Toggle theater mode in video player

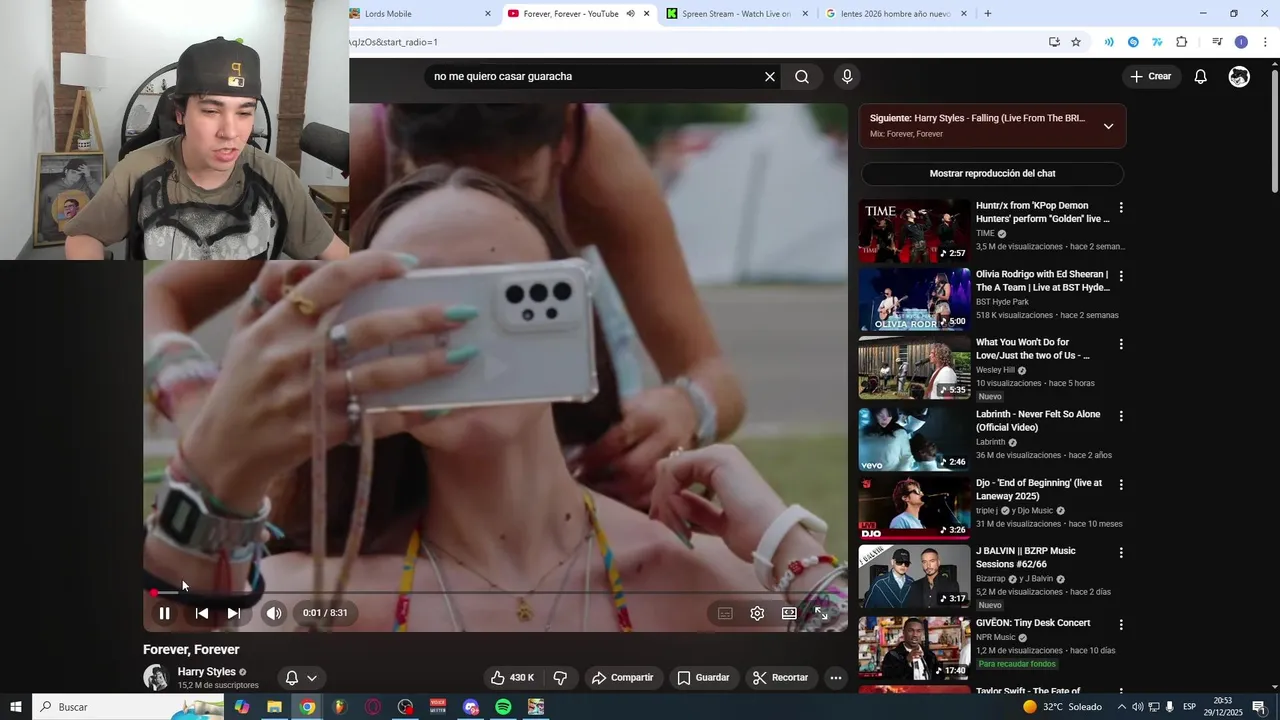tap(789, 613)
